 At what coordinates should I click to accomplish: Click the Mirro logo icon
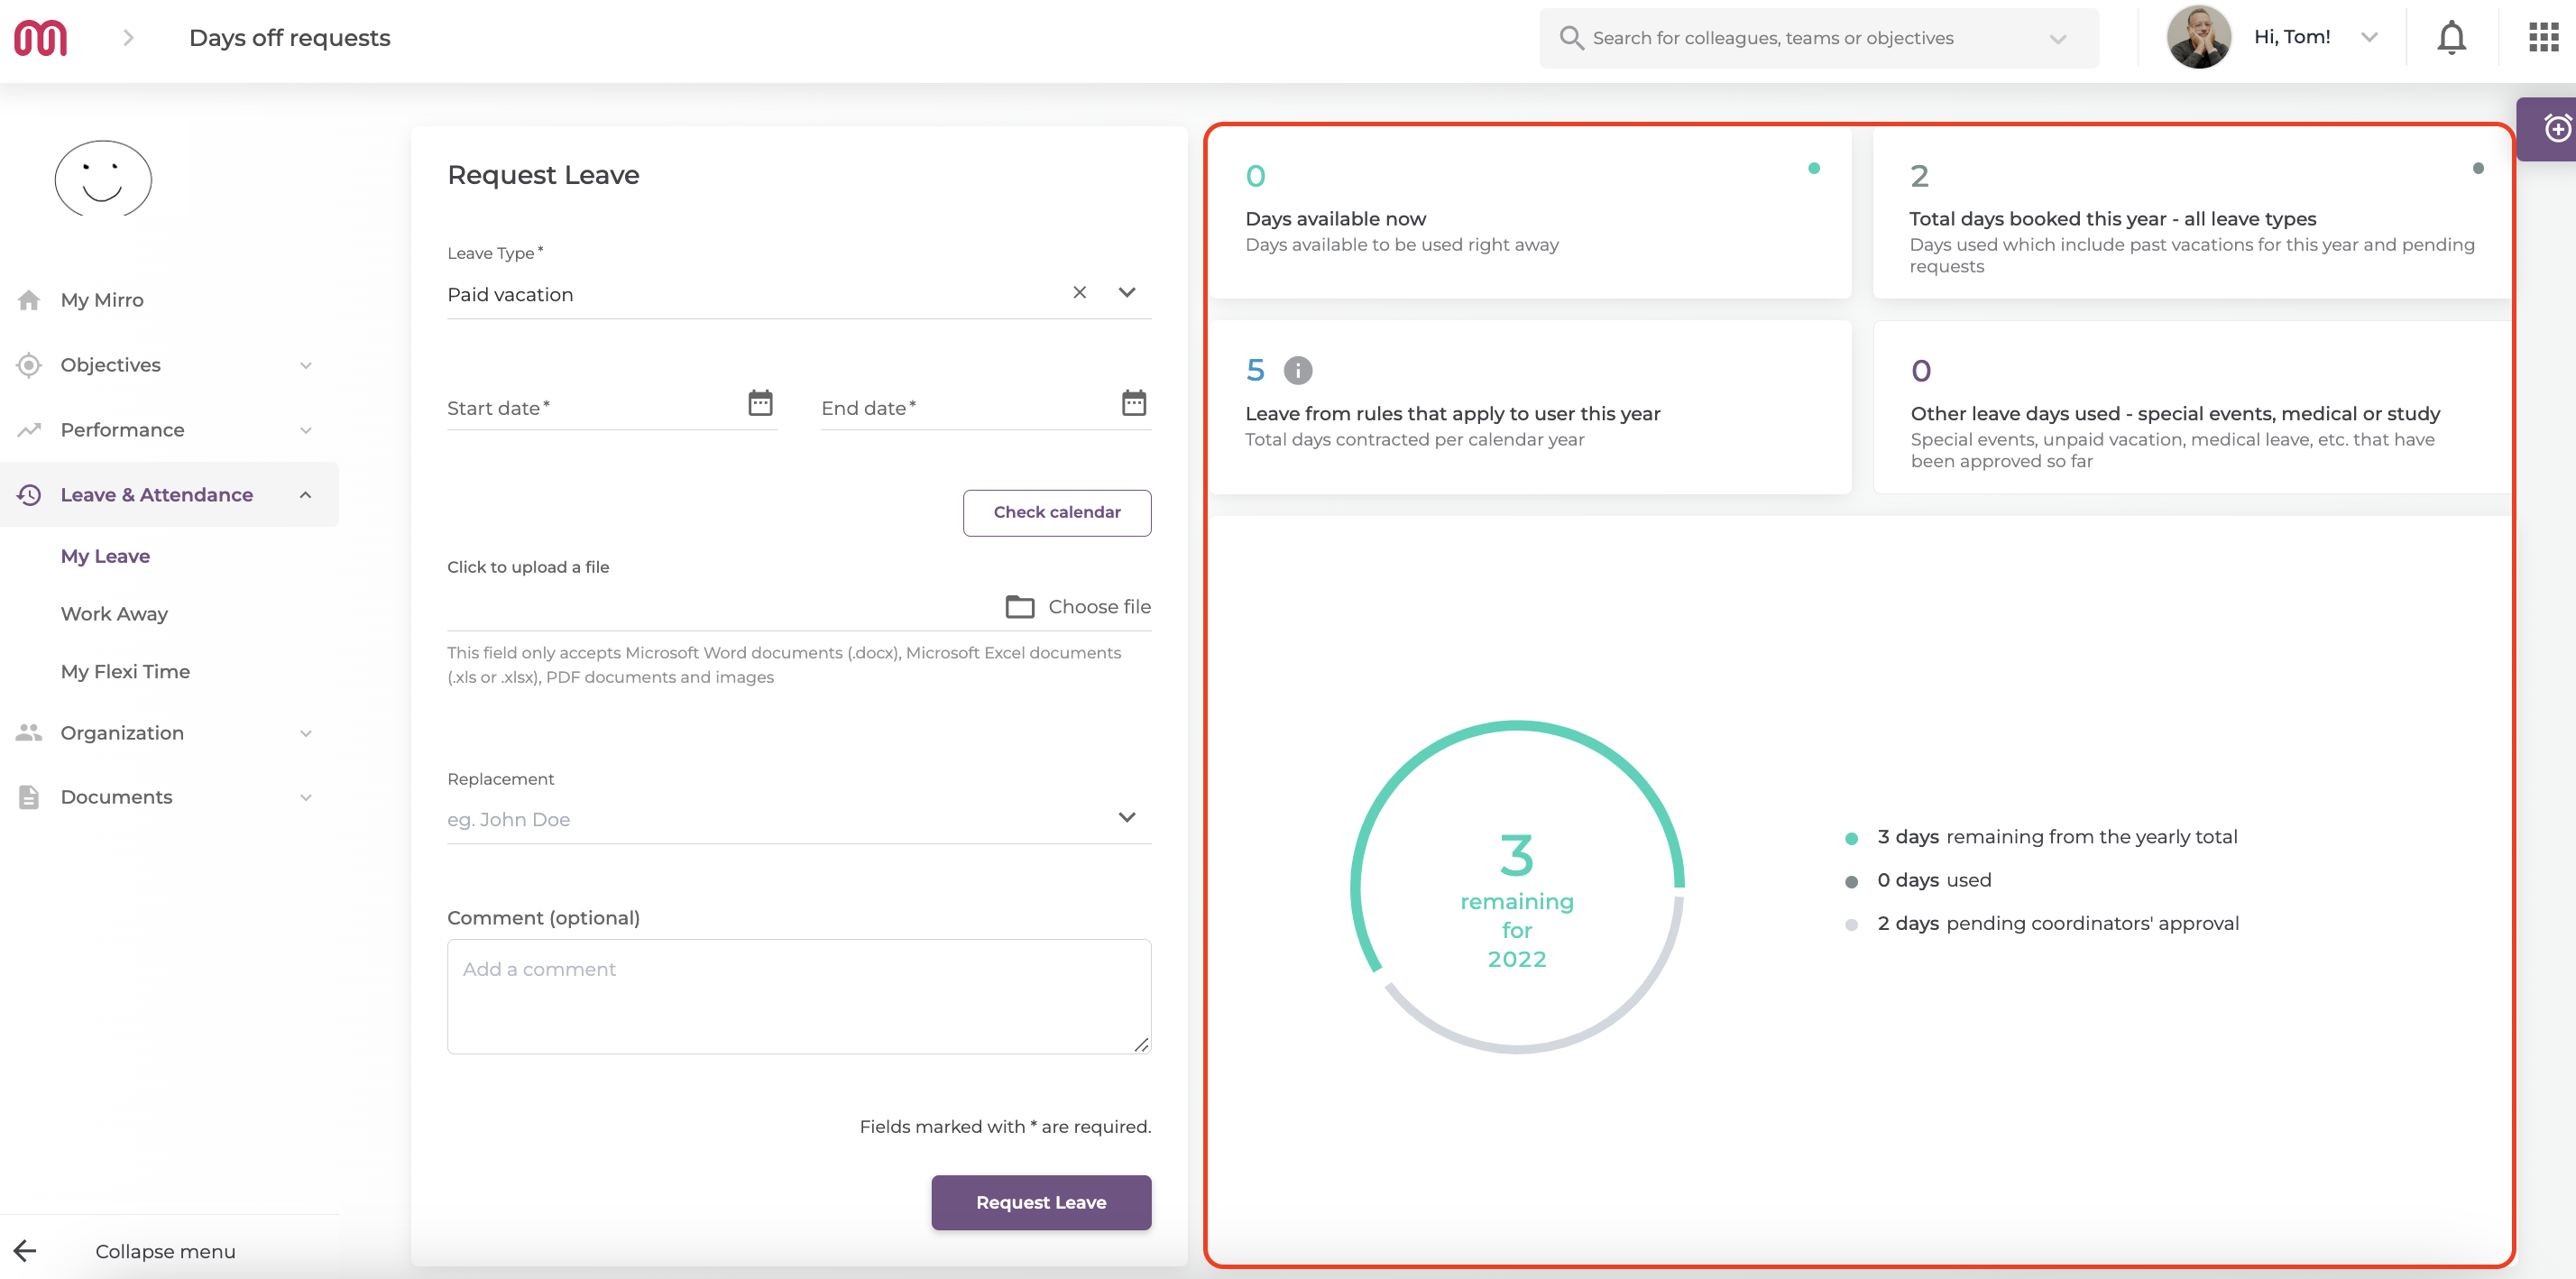tap(41, 38)
